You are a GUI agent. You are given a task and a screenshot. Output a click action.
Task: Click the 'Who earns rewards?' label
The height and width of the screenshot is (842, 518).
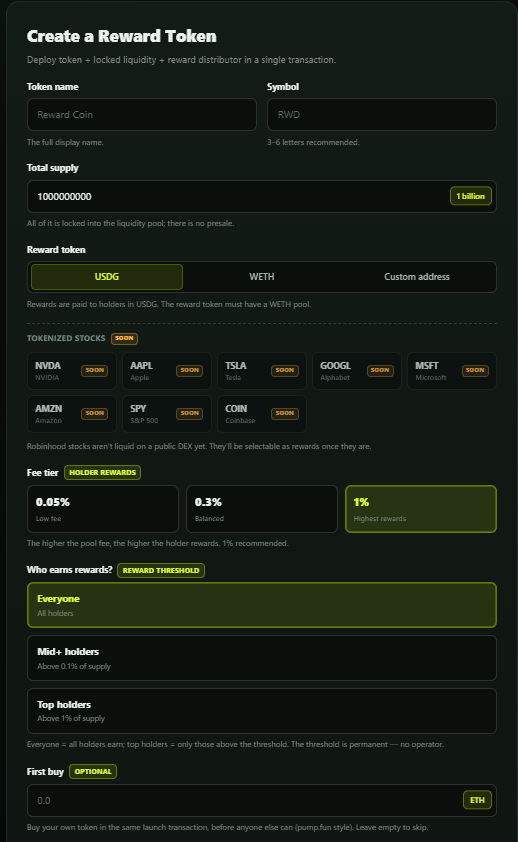70,570
